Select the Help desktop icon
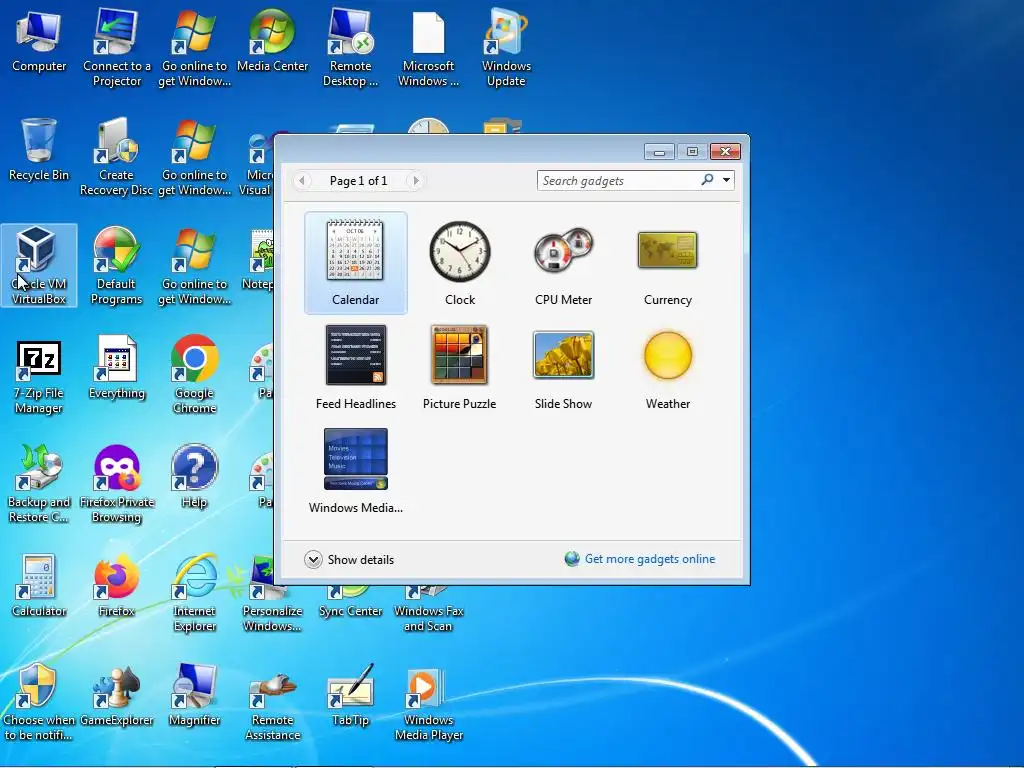 (195, 477)
